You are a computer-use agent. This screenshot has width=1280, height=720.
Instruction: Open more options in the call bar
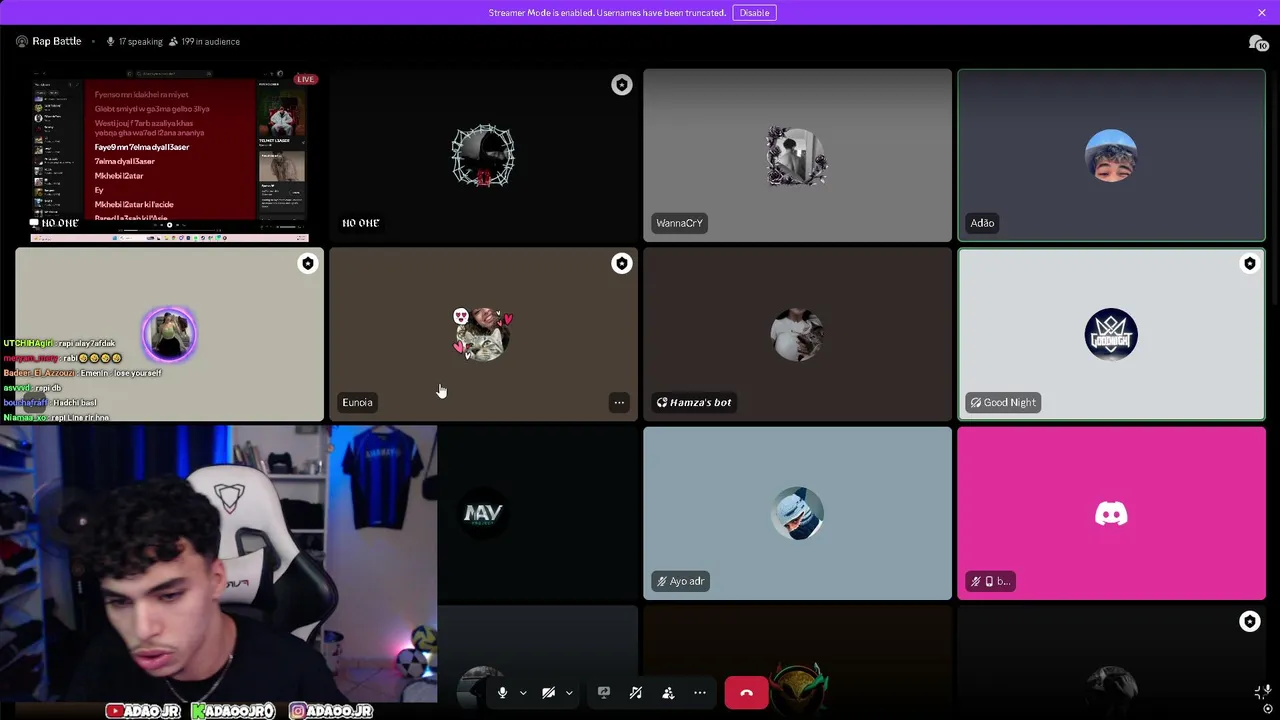point(700,693)
